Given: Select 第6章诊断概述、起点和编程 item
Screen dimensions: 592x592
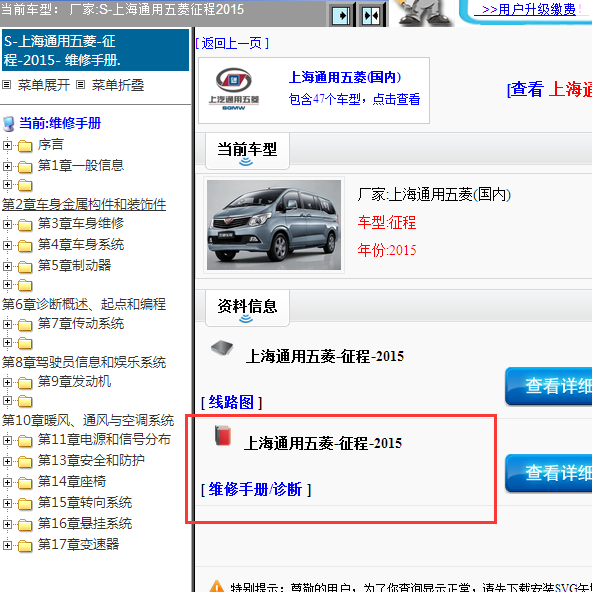Looking at the screenshot, I should point(84,304).
